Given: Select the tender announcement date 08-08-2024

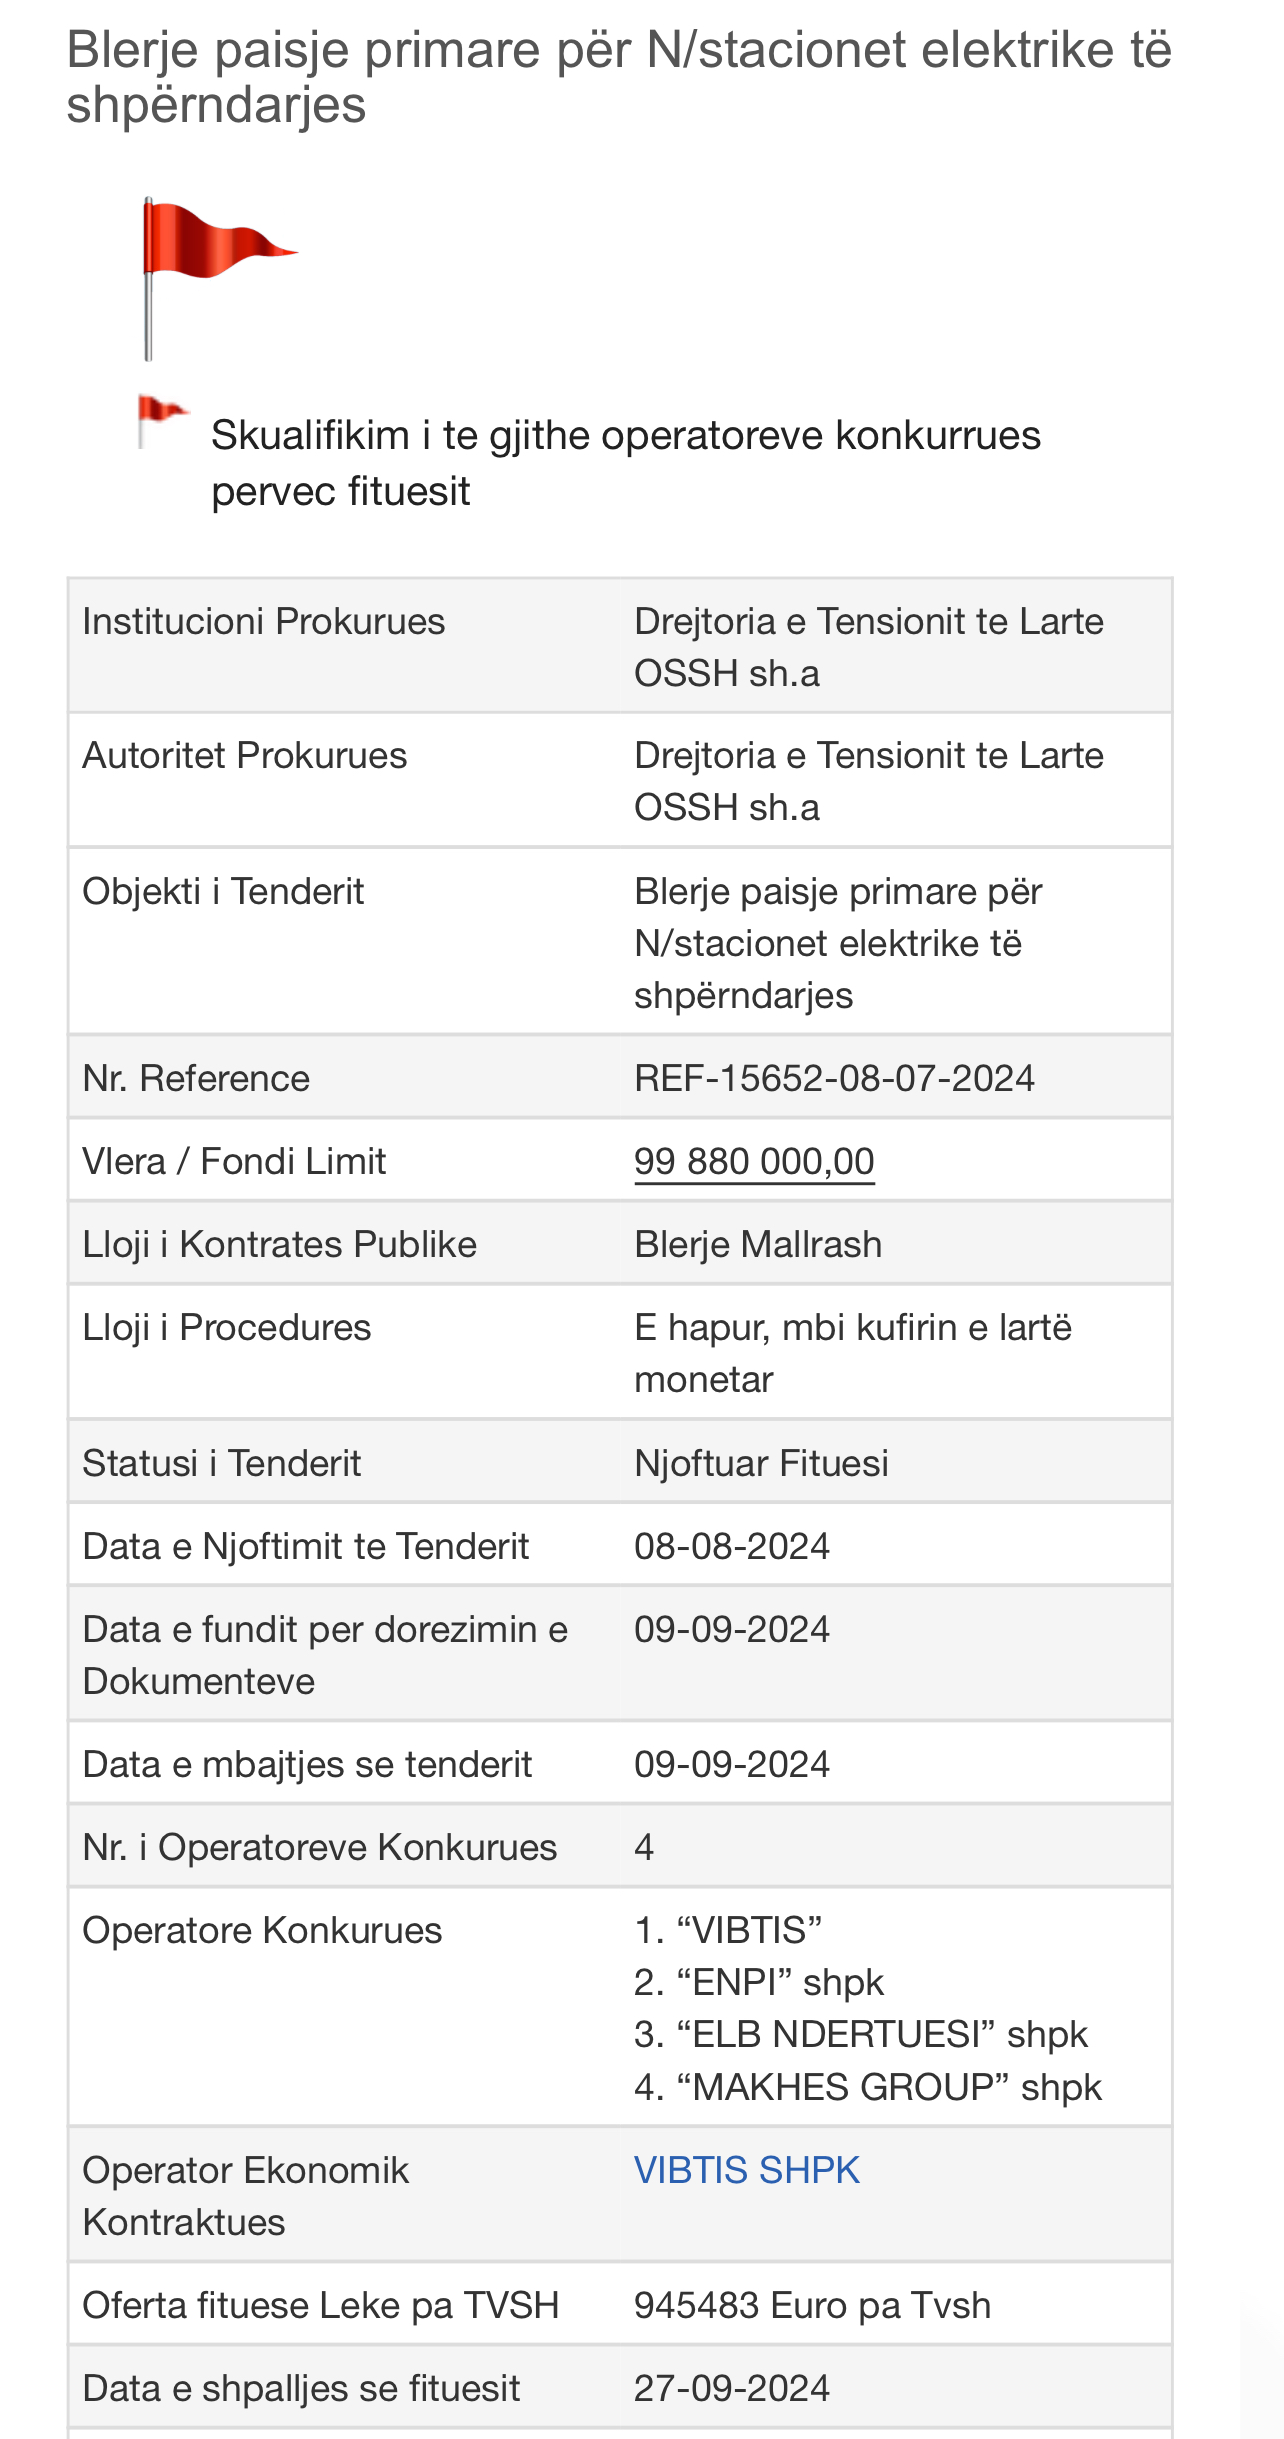Looking at the screenshot, I should (x=732, y=1546).
